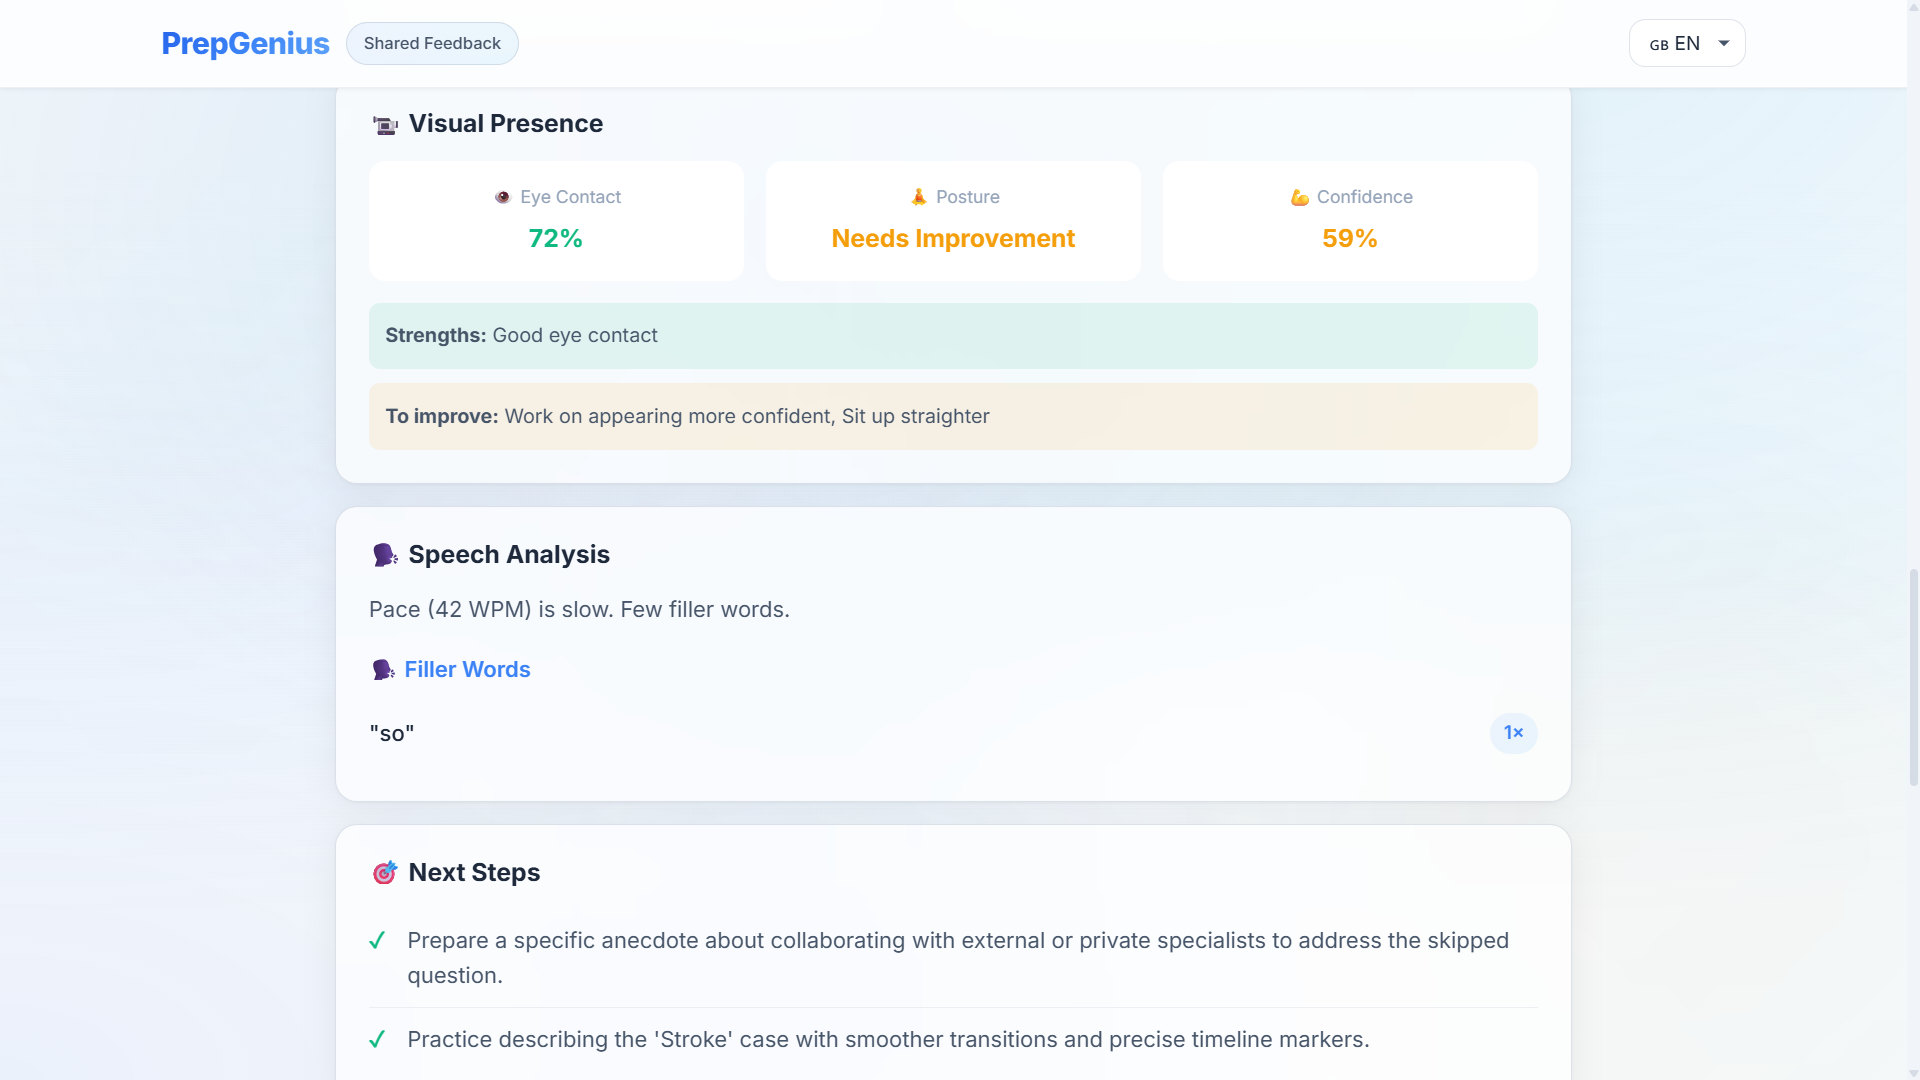Click the flexed arm Confidence icon
This screenshot has width=1920, height=1080.
[x=1299, y=198]
